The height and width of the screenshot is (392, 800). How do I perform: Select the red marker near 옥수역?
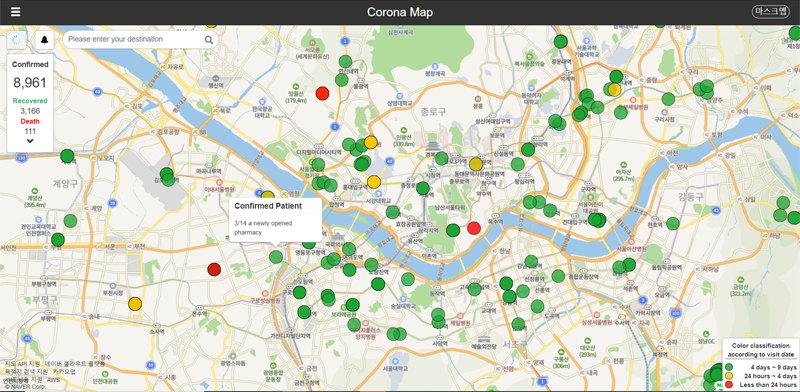click(x=474, y=228)
